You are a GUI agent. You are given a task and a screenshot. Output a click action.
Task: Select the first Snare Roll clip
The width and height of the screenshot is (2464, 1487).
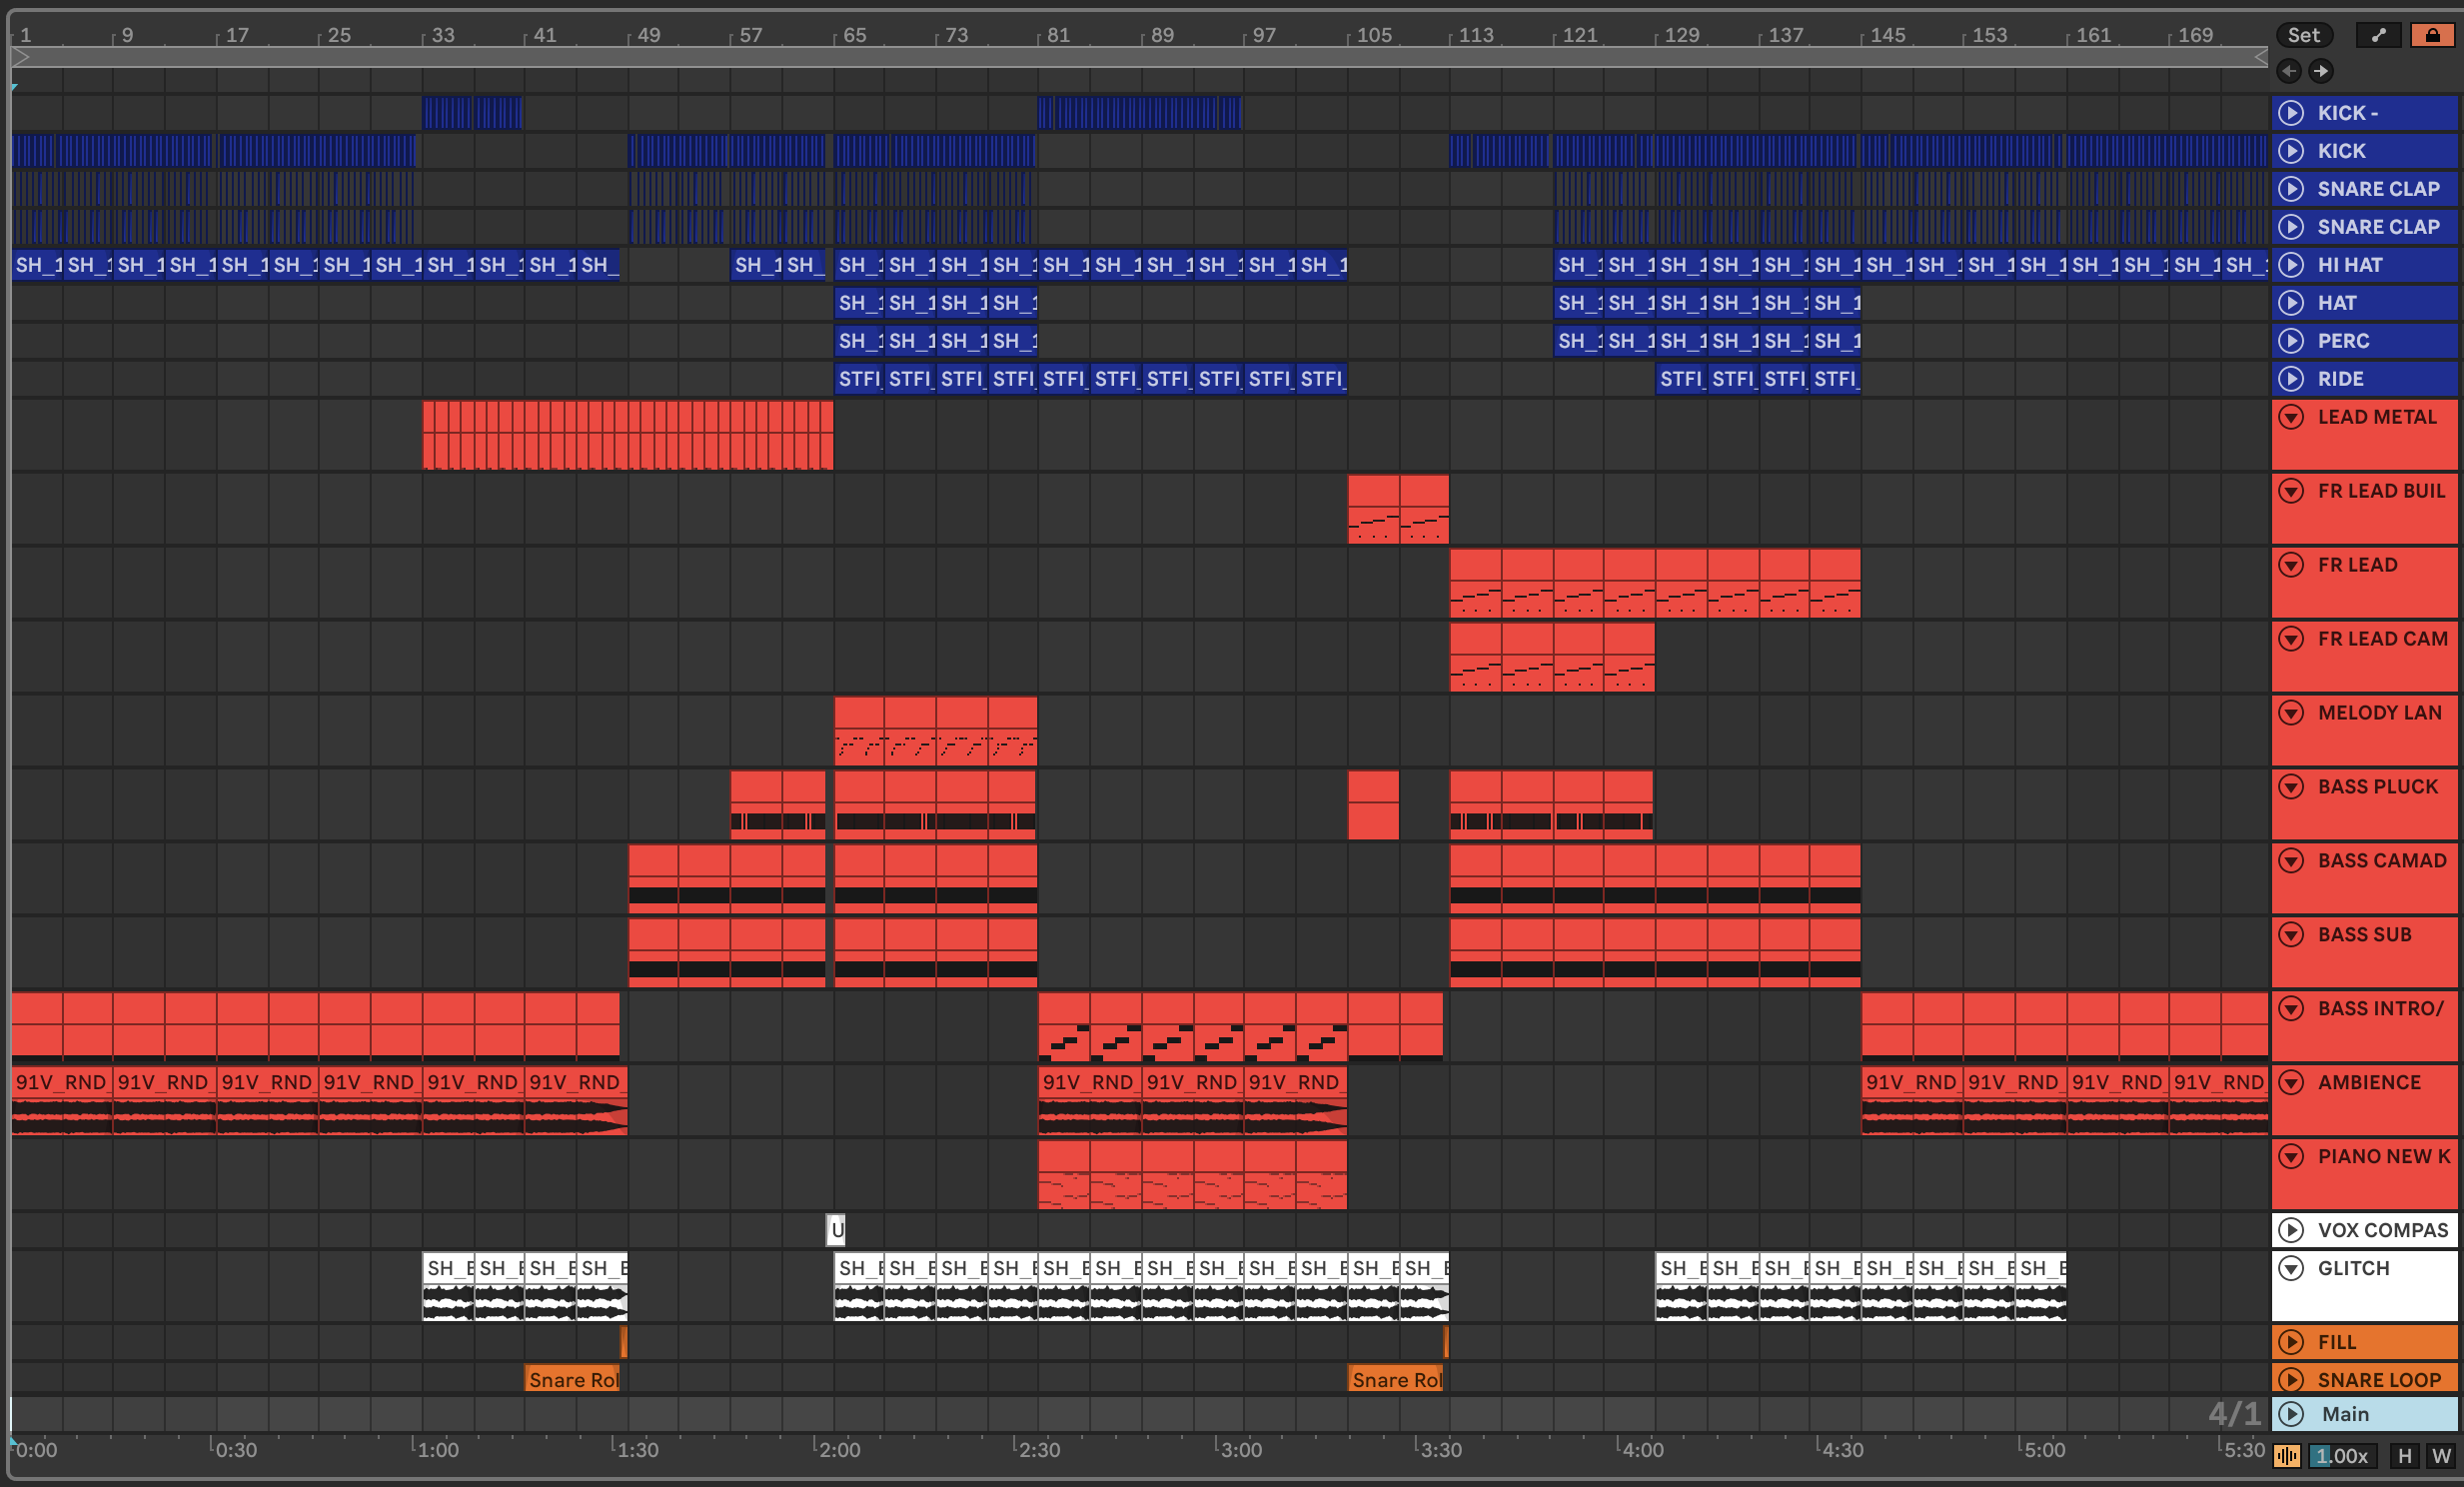click(573, 1380)
